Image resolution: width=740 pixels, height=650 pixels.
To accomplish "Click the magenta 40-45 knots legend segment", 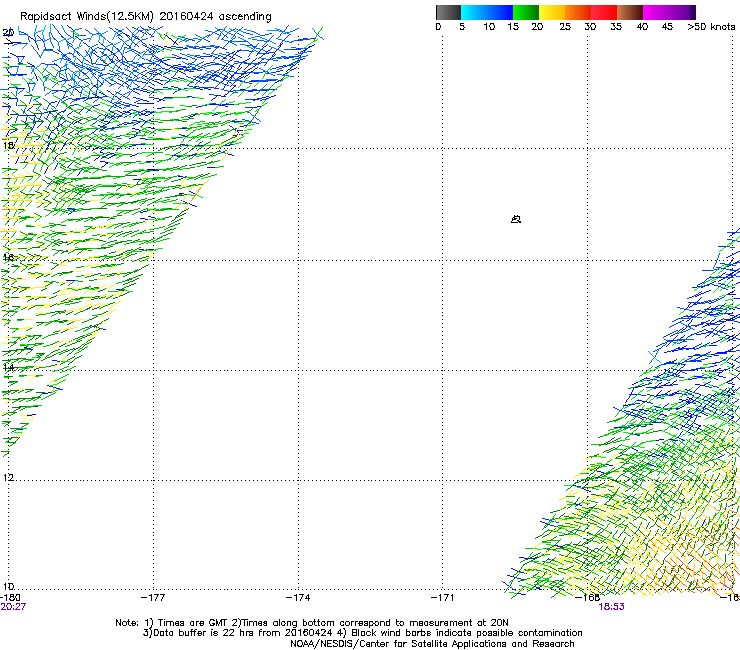I will coord(656,12).
